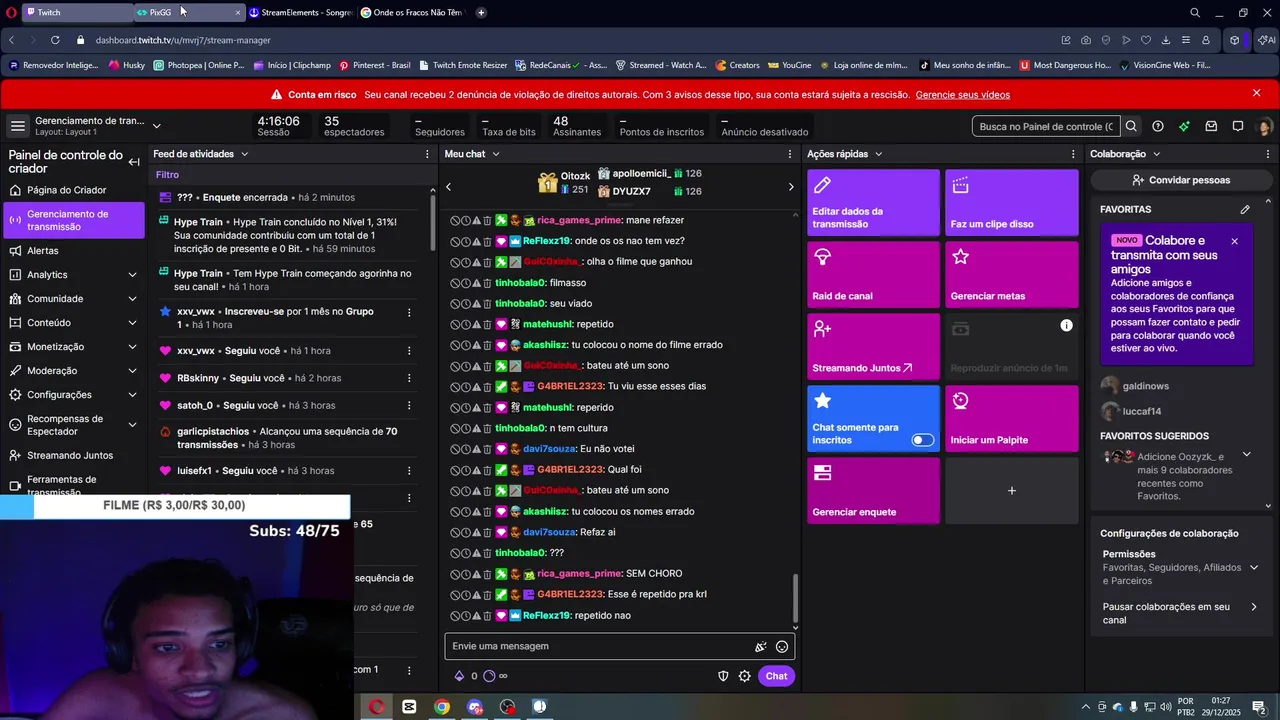Viewport: 1280px width, 720px height.
Task: Start a prediction with Iniciar um Palpite
Action: 1011,418
